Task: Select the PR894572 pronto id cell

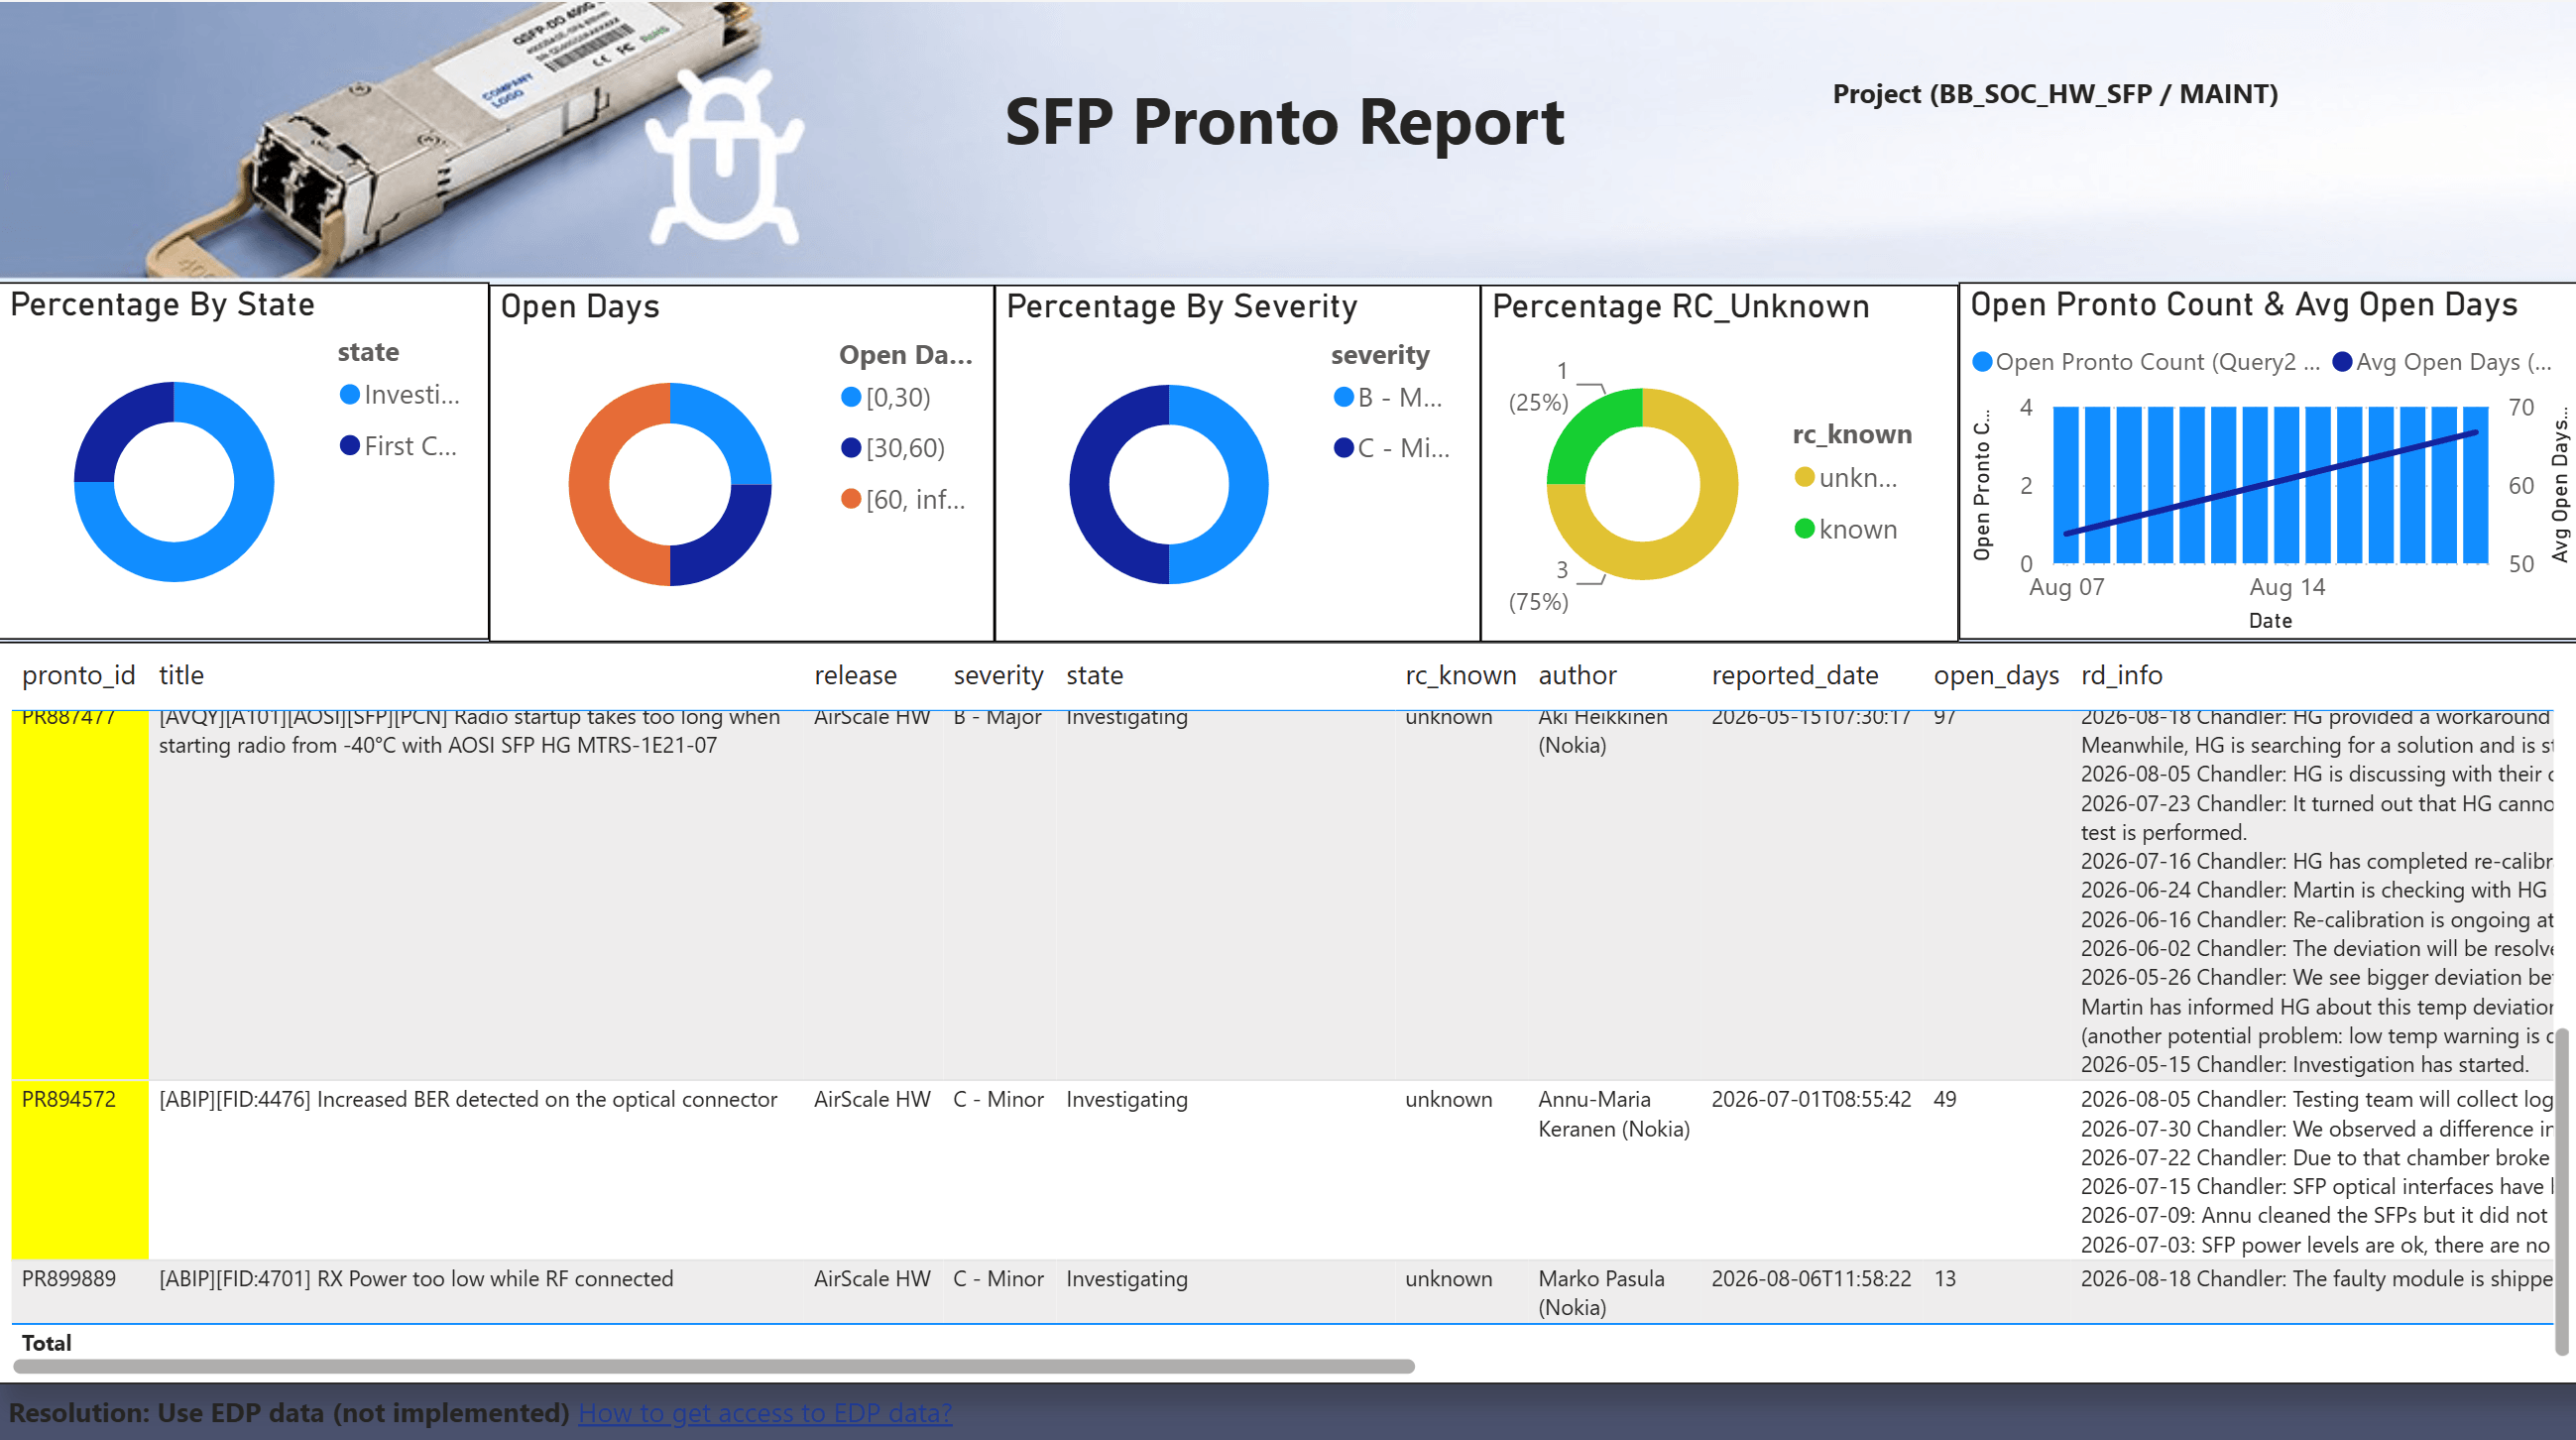Action: (80, 1170)
